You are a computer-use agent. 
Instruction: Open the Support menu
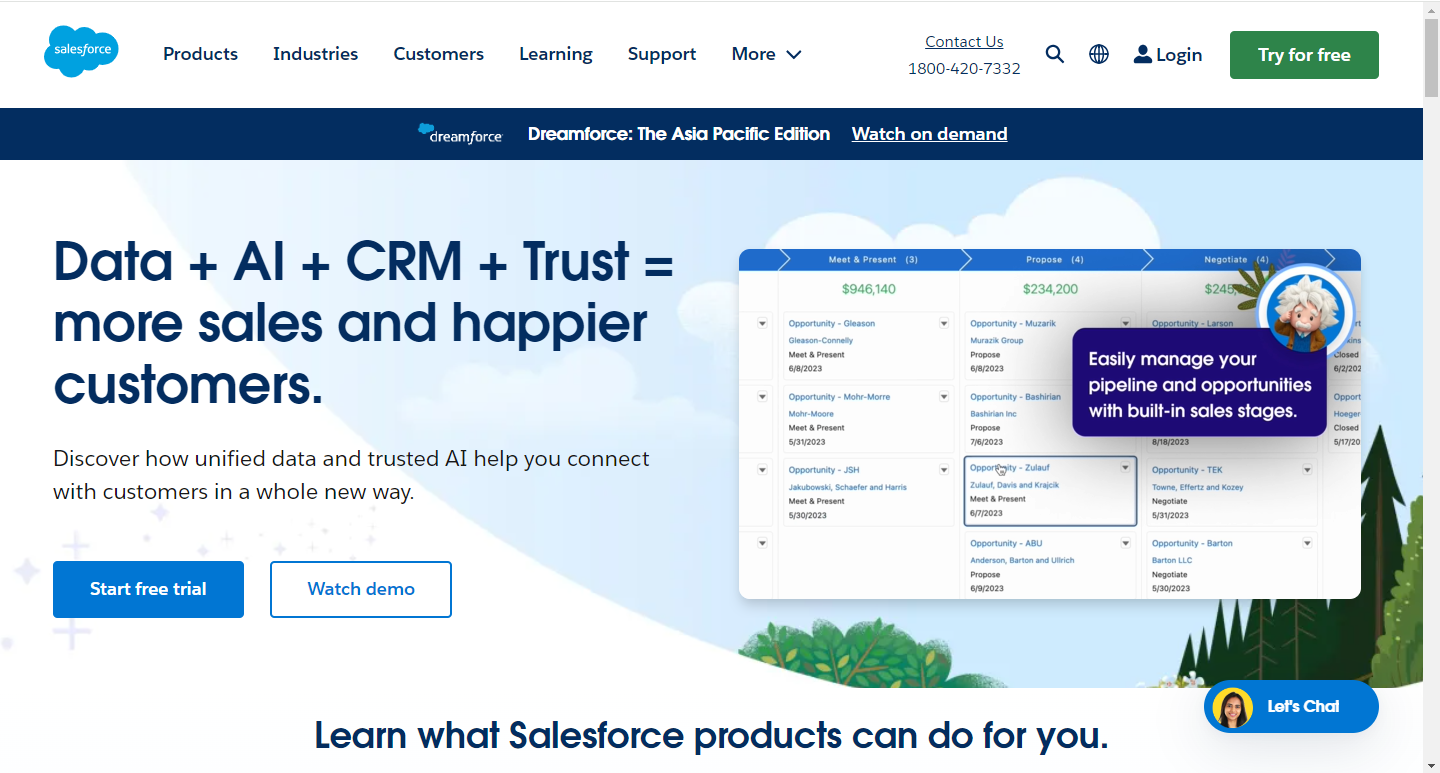tap(662, 54)
